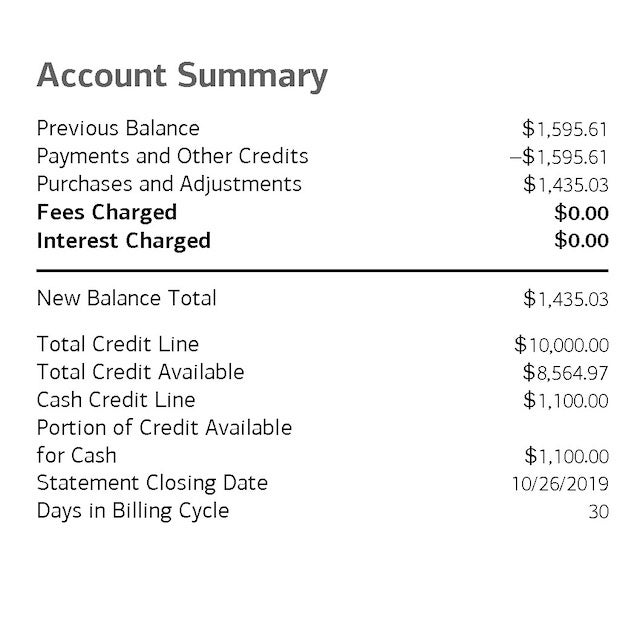Click the Account Summary heading
This screenshot has width=640, height=640.
[x=182, y=76]
